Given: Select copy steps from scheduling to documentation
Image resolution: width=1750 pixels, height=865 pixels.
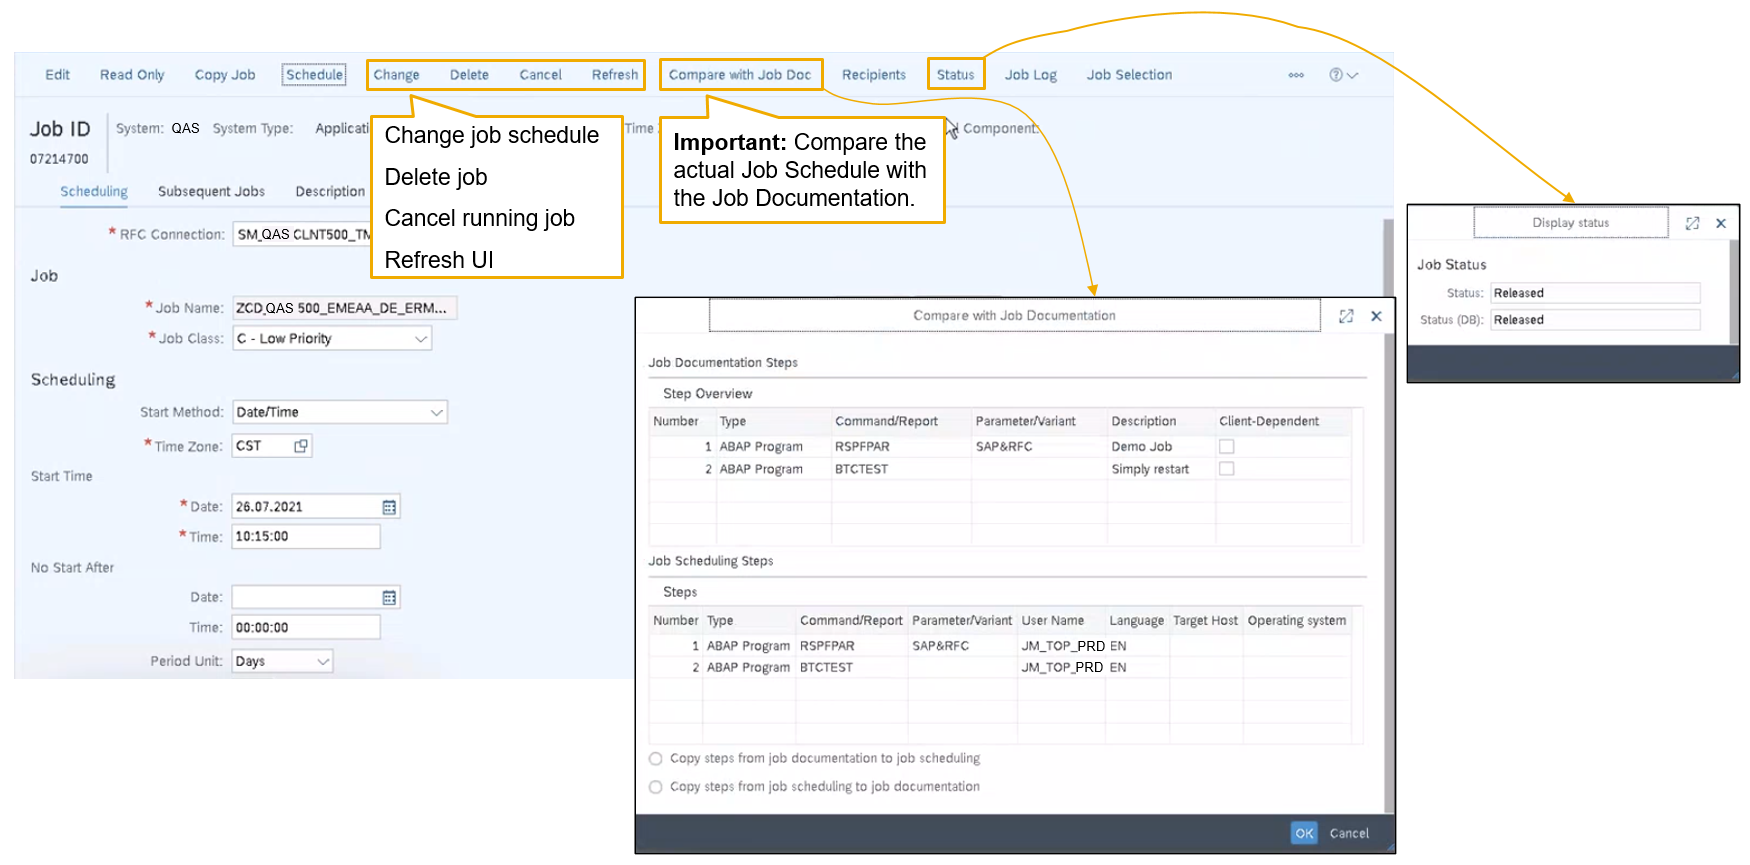Looking at the screenshot, I should 656,787.
